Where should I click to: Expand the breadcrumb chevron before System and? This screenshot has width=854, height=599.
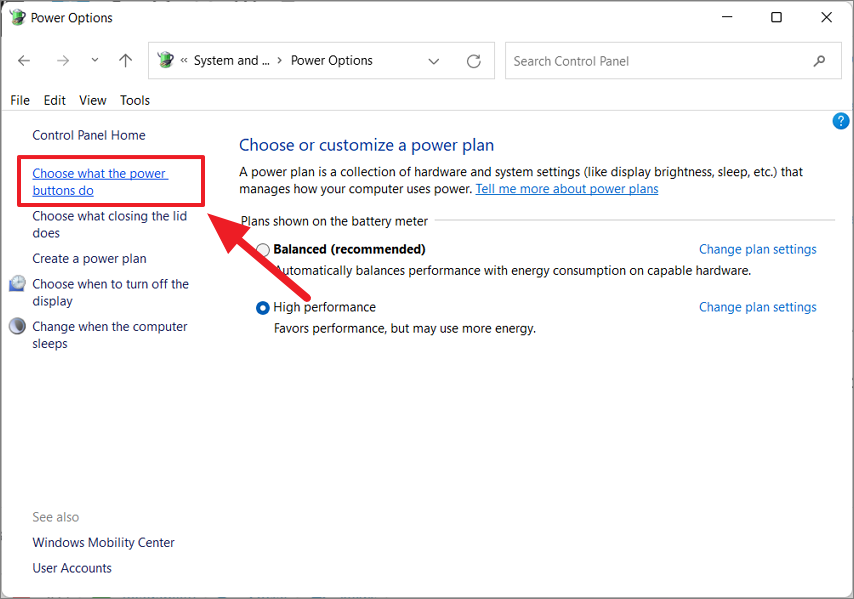click(x=184, y=60)
